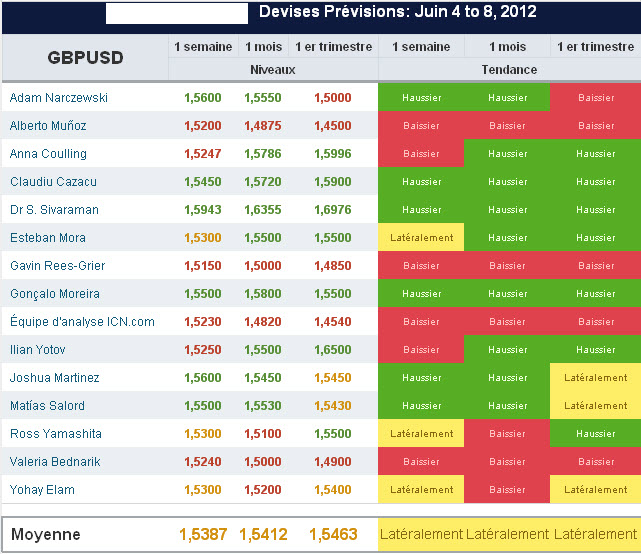Select Dr S. Sivaraman's 1,6976 quarterly level
641x554 pixels.
coord(333,210)
